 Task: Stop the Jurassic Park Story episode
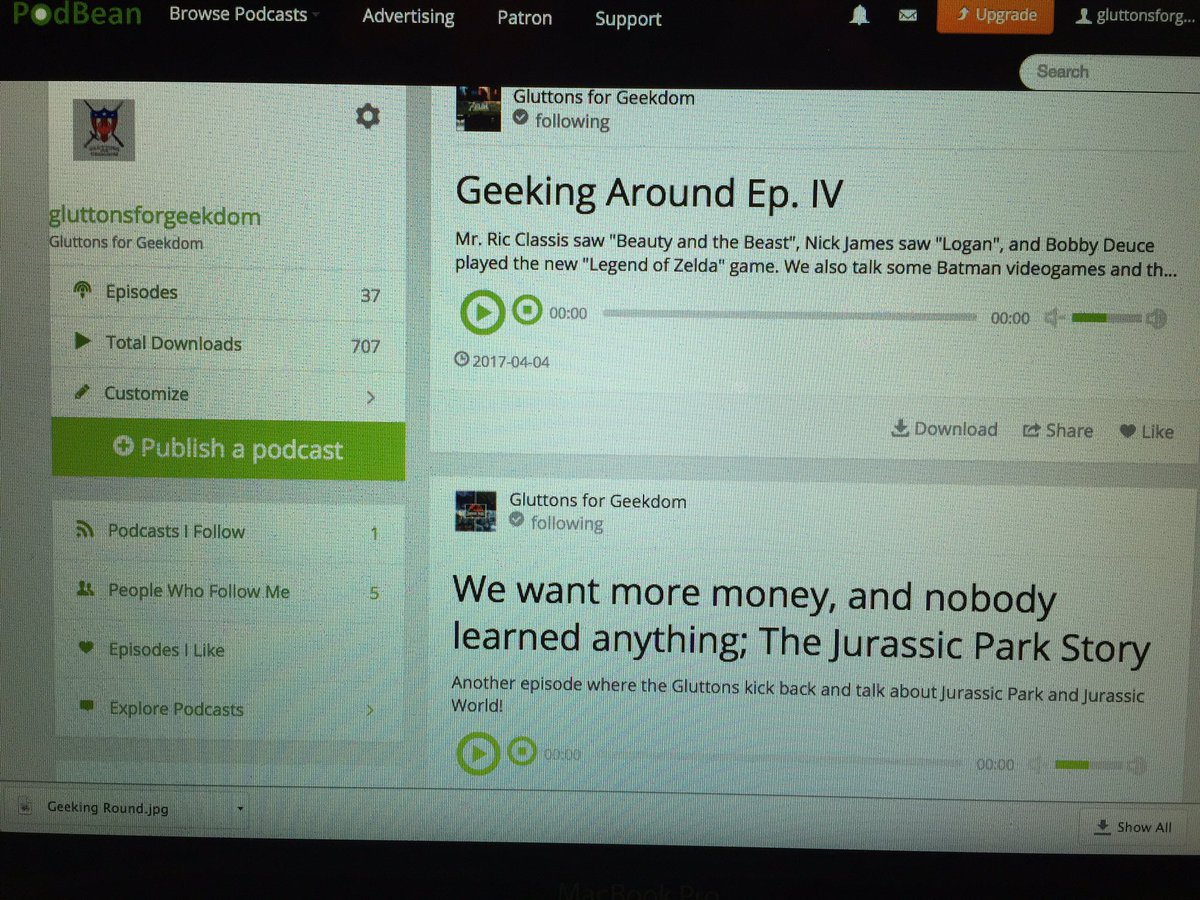(x=521, y=751)
